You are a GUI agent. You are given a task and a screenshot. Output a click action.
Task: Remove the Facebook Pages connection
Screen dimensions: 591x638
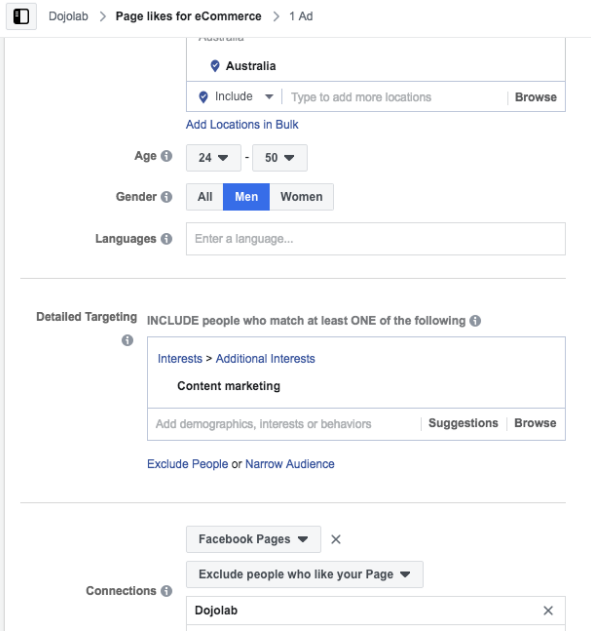(x=336, y=540)
